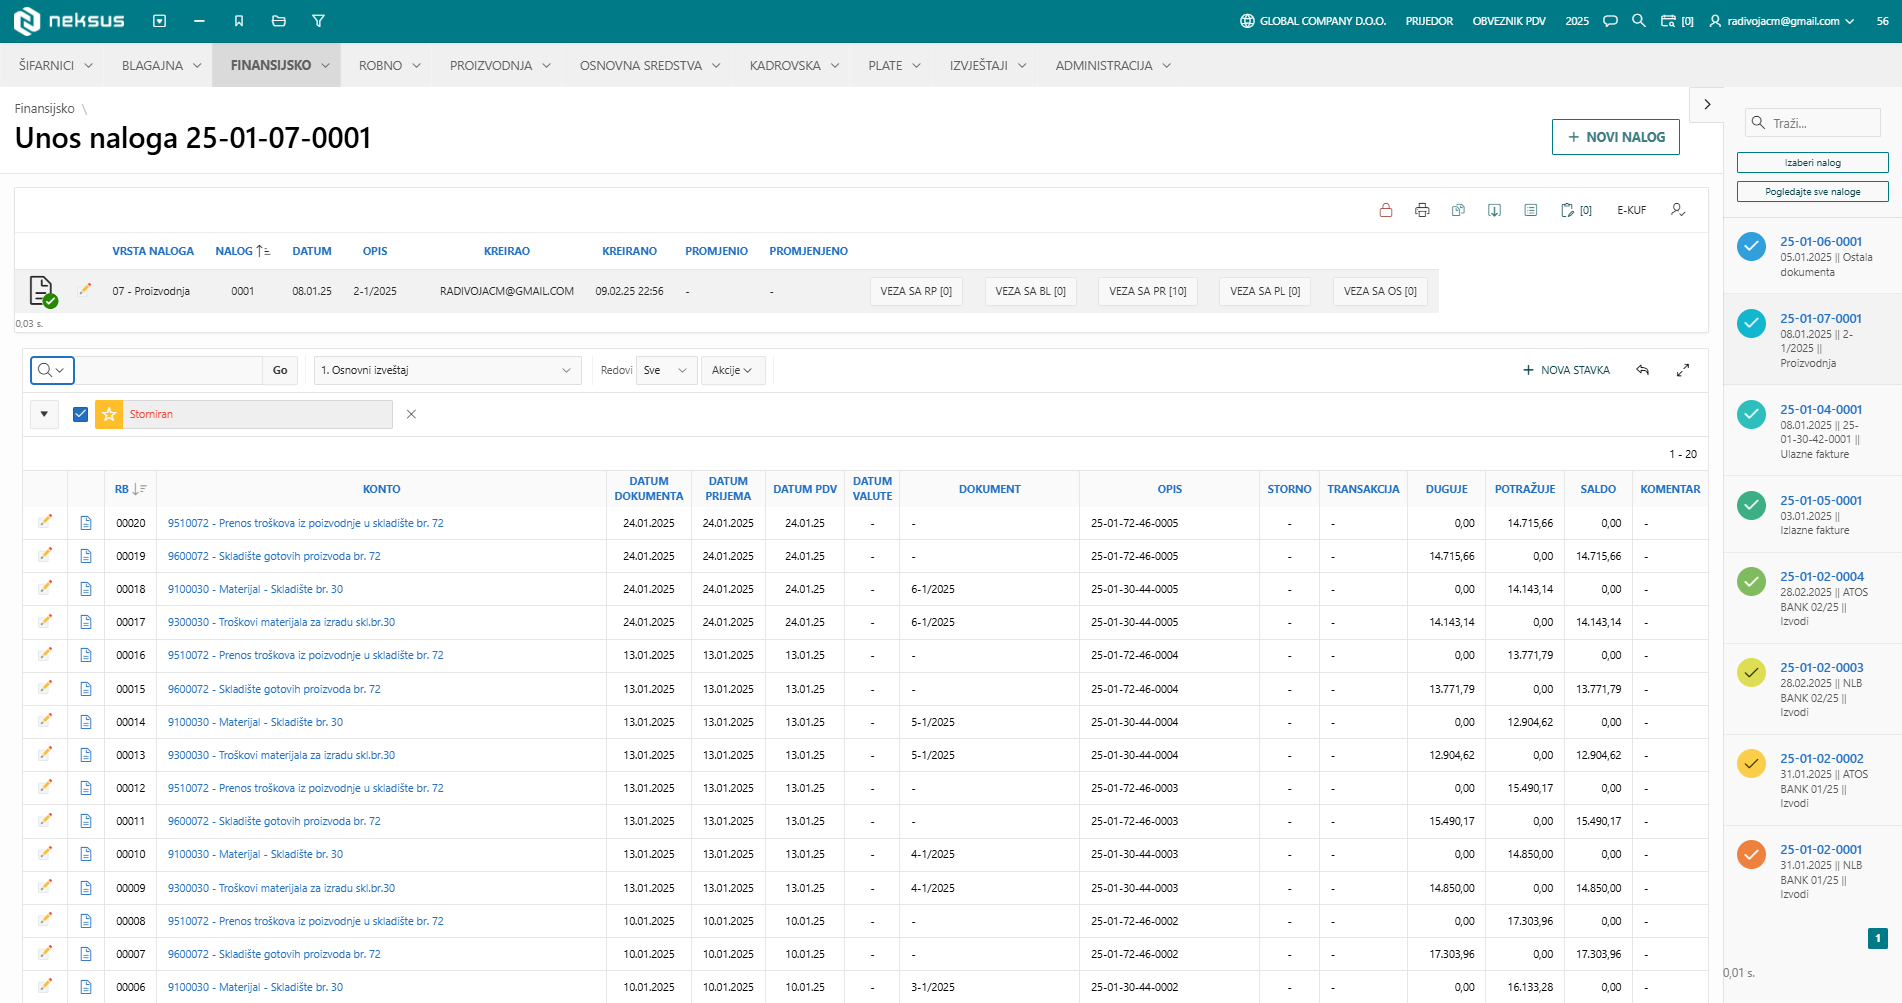Open document icon for row 00019
Viewport: 1902px width, 1003px height.
point(86,556)
